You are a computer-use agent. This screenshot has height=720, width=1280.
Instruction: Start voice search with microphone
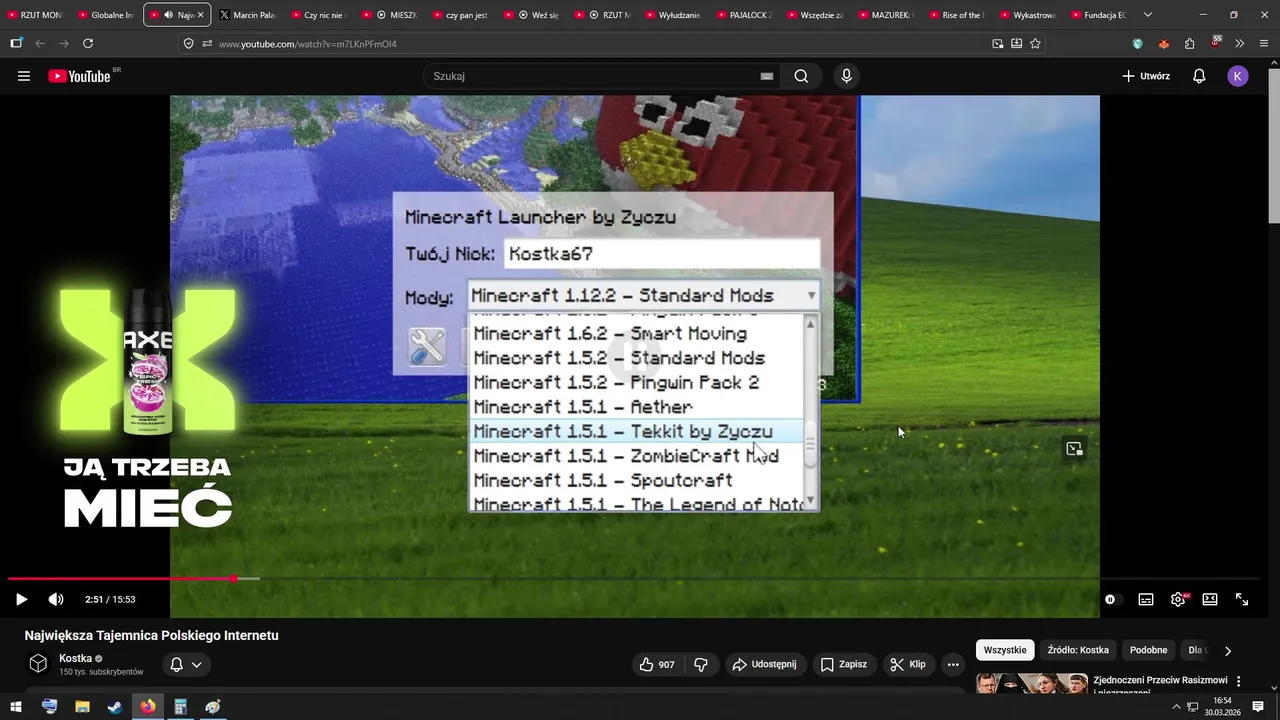tap(847, 76)
